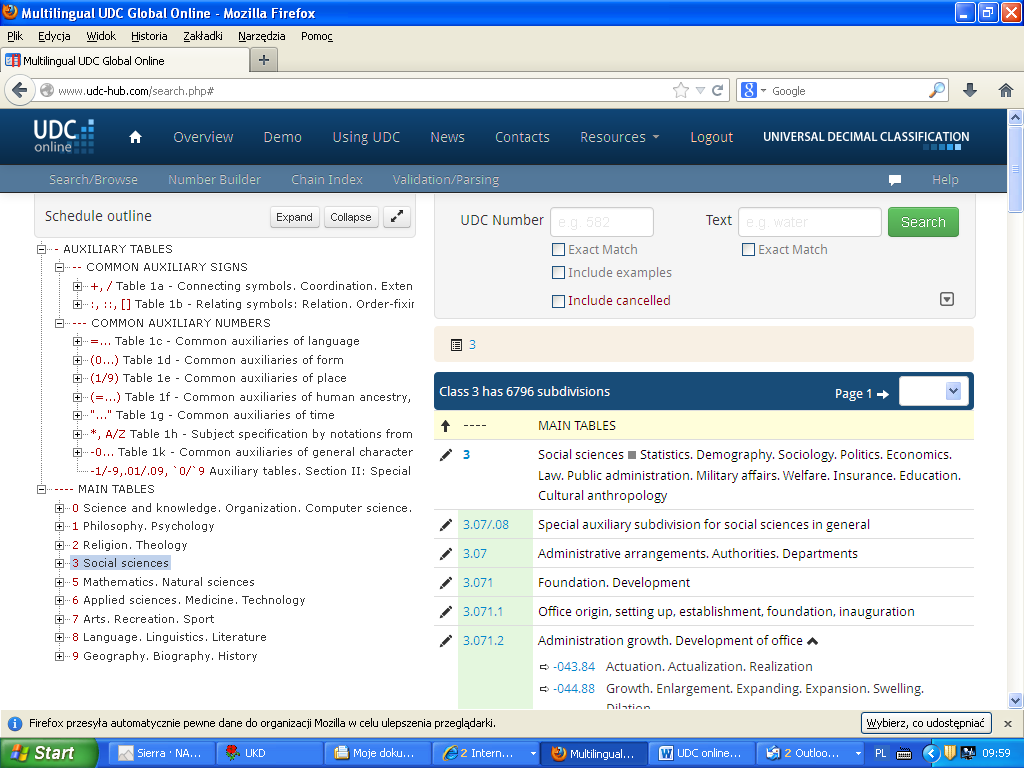
Task: Click in the UDC Number input field
Action: [602, 222]
